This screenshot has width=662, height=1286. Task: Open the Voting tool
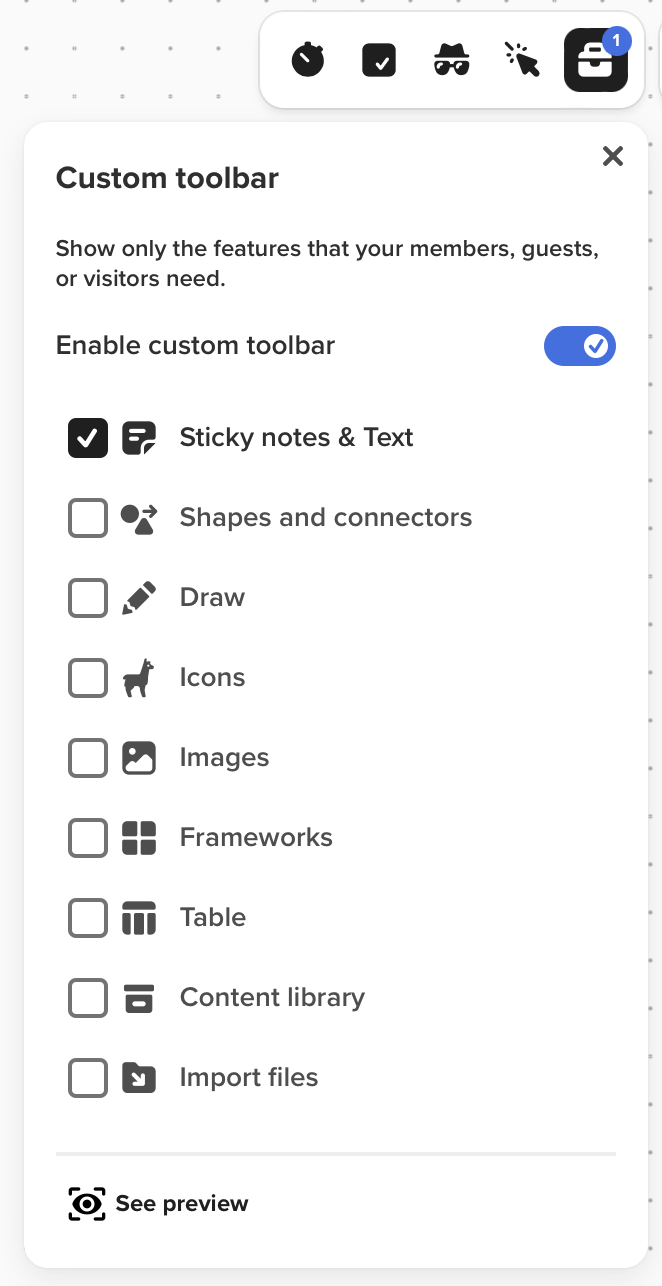[380, 60]
